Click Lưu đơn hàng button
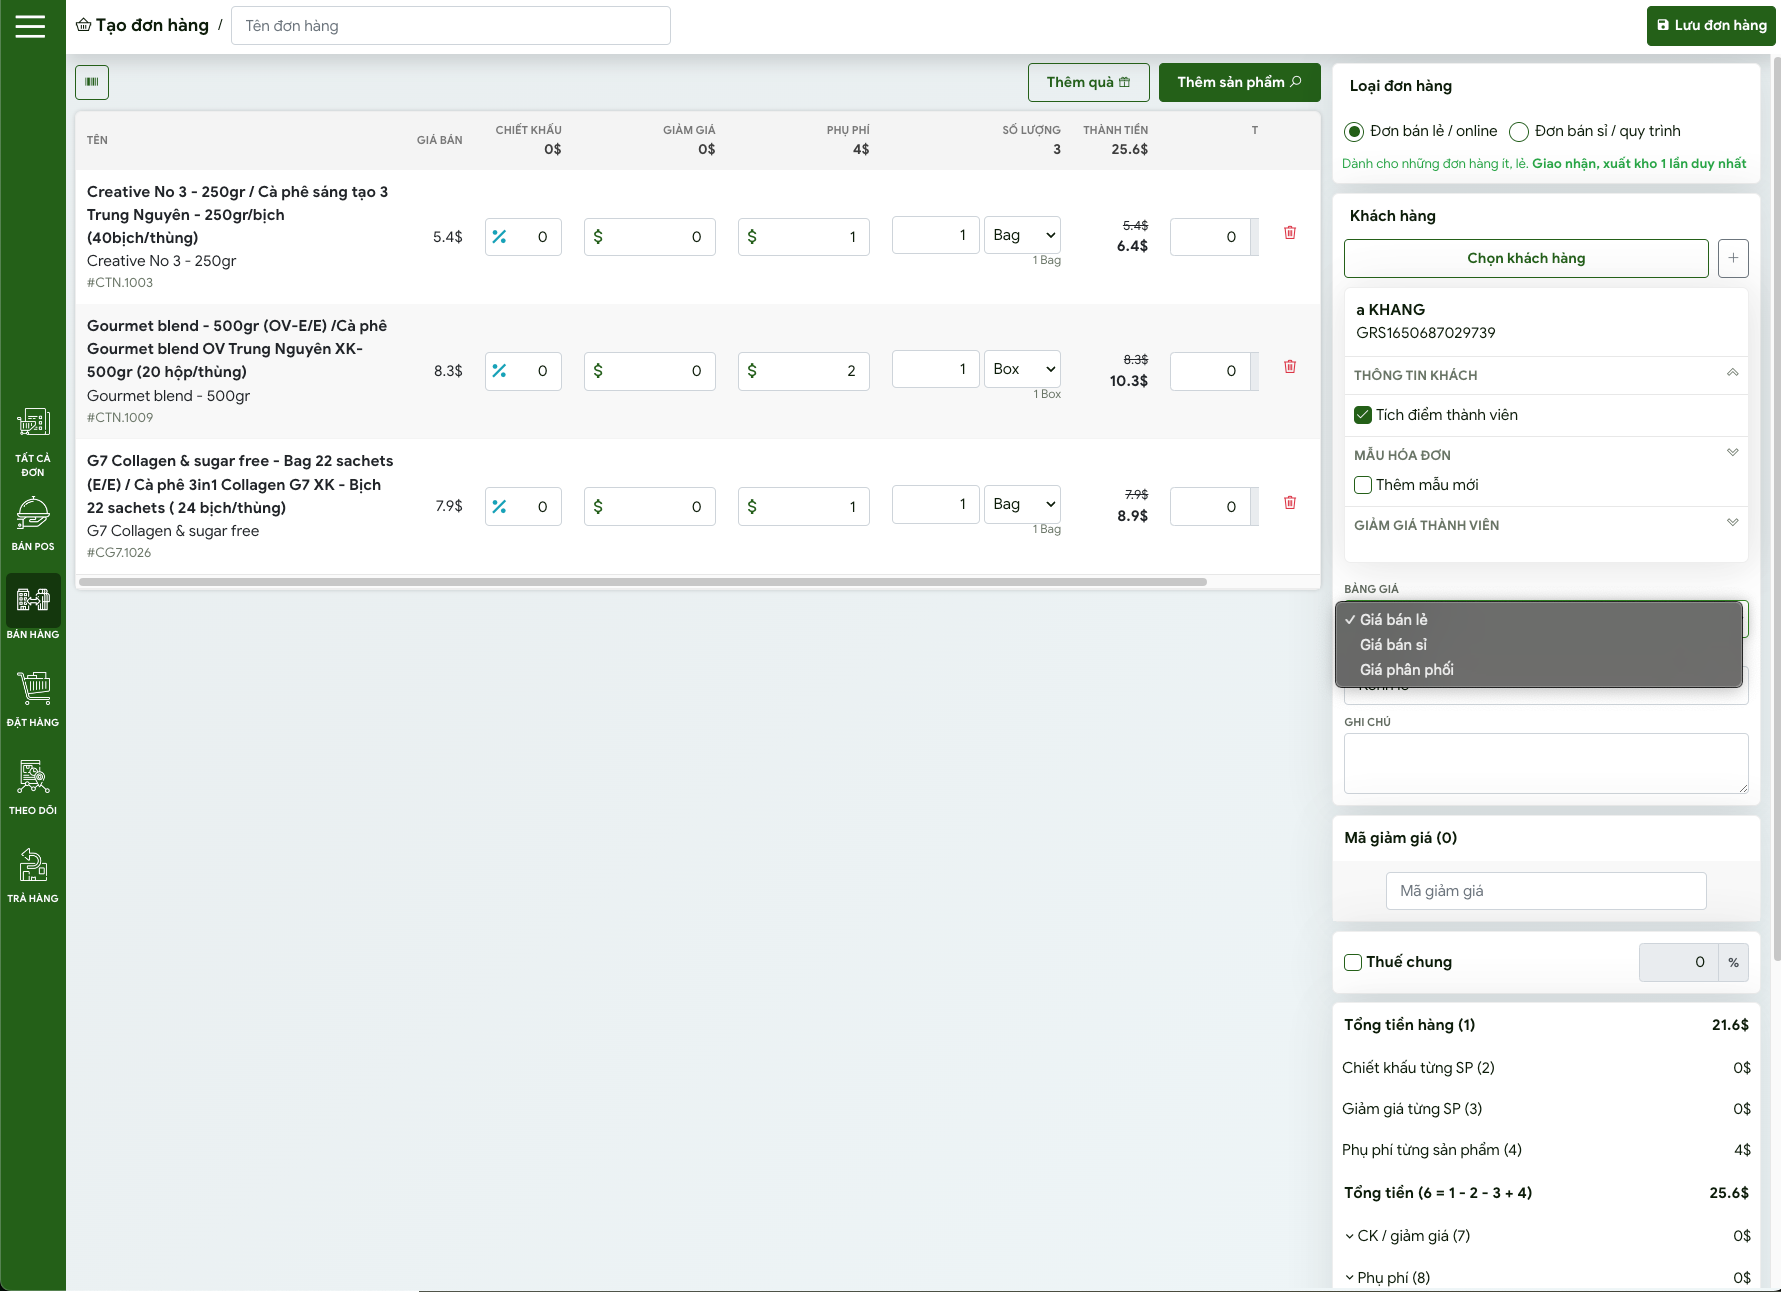The width and height of the screenshot is (1781, 1292). tap(1711, 26)
